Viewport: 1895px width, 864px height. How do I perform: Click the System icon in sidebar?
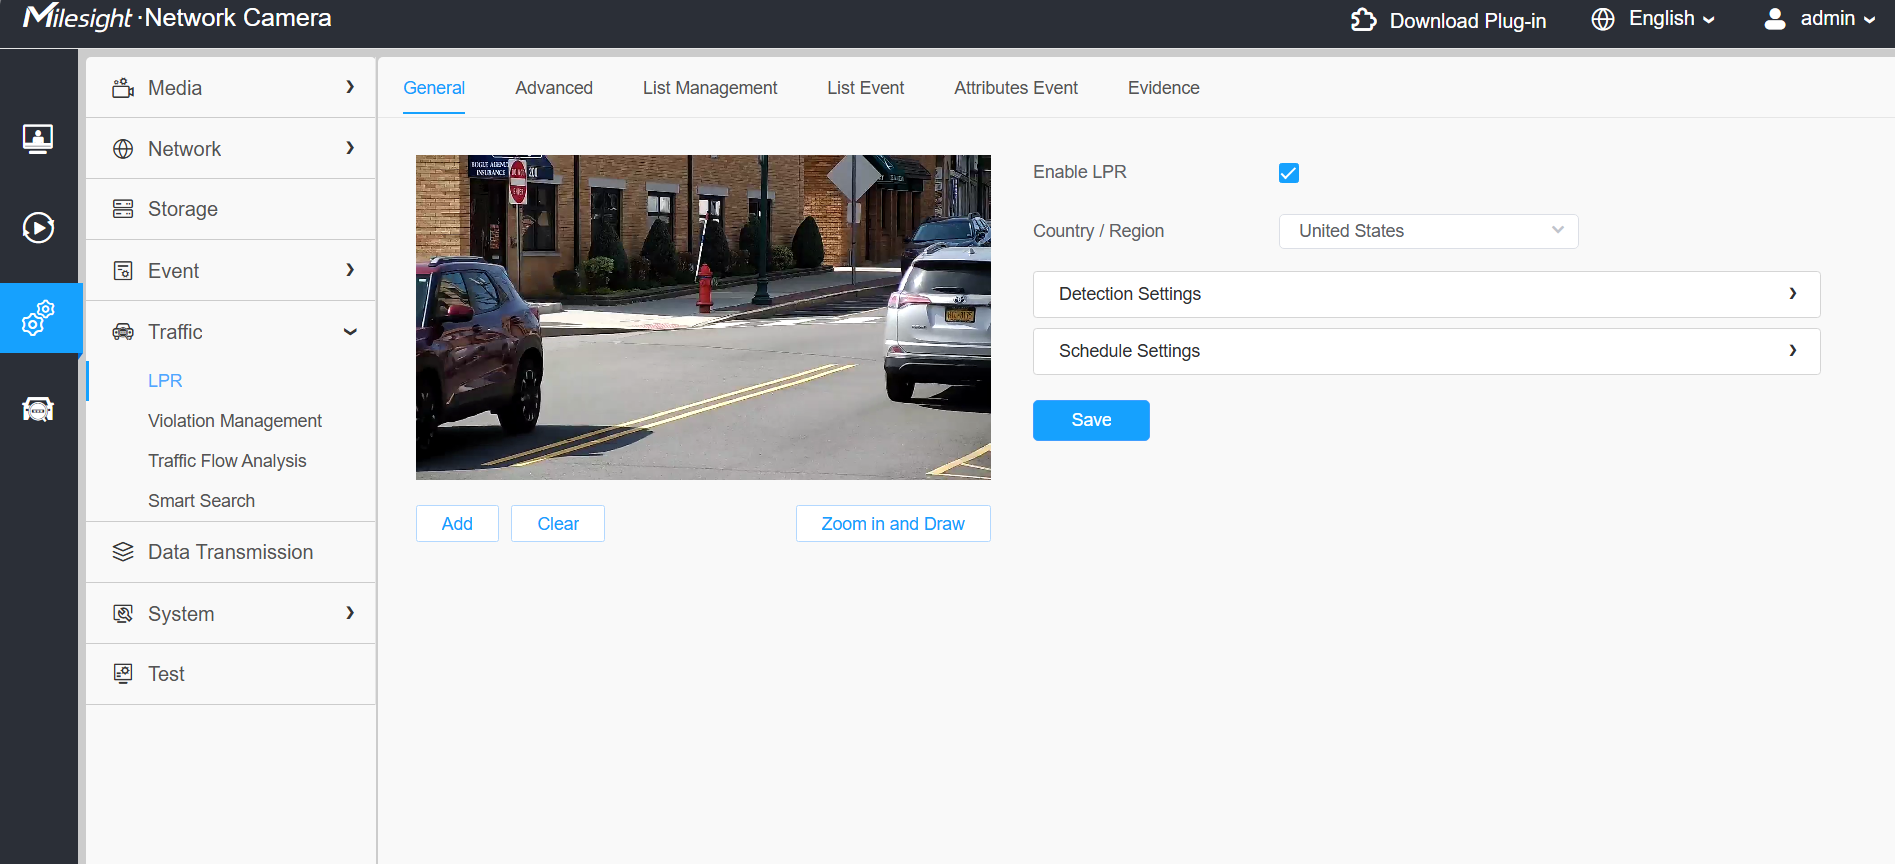[123, 614]
